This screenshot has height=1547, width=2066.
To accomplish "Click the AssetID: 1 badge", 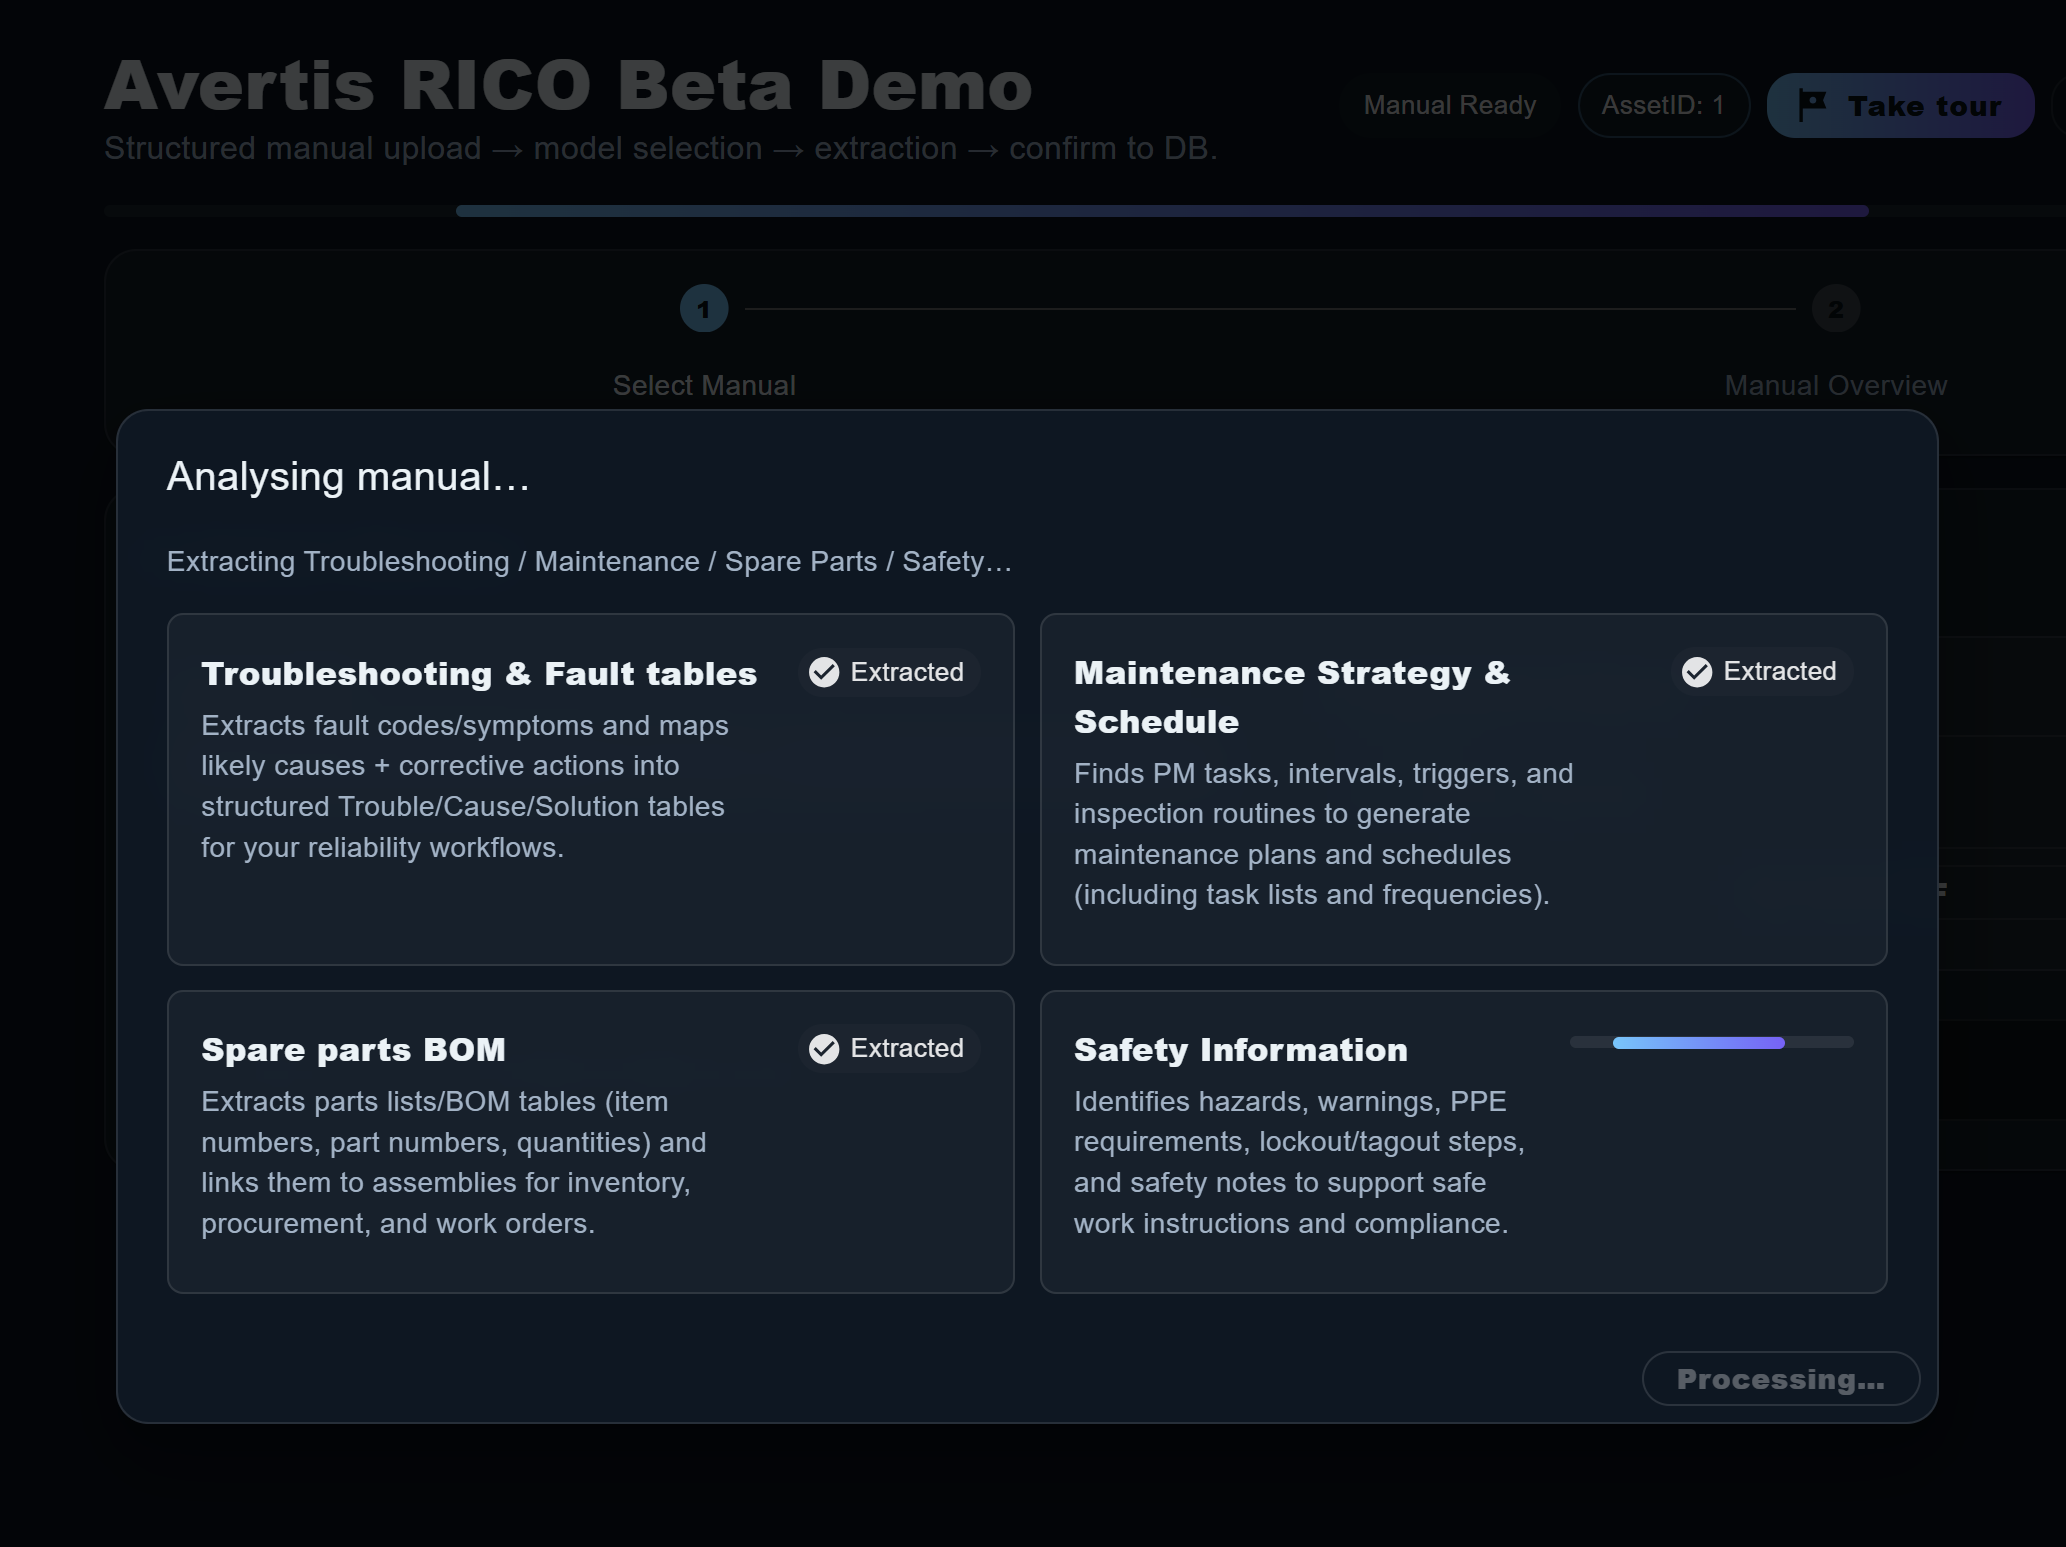I will pyautogui.click(x=1663, y=105).
